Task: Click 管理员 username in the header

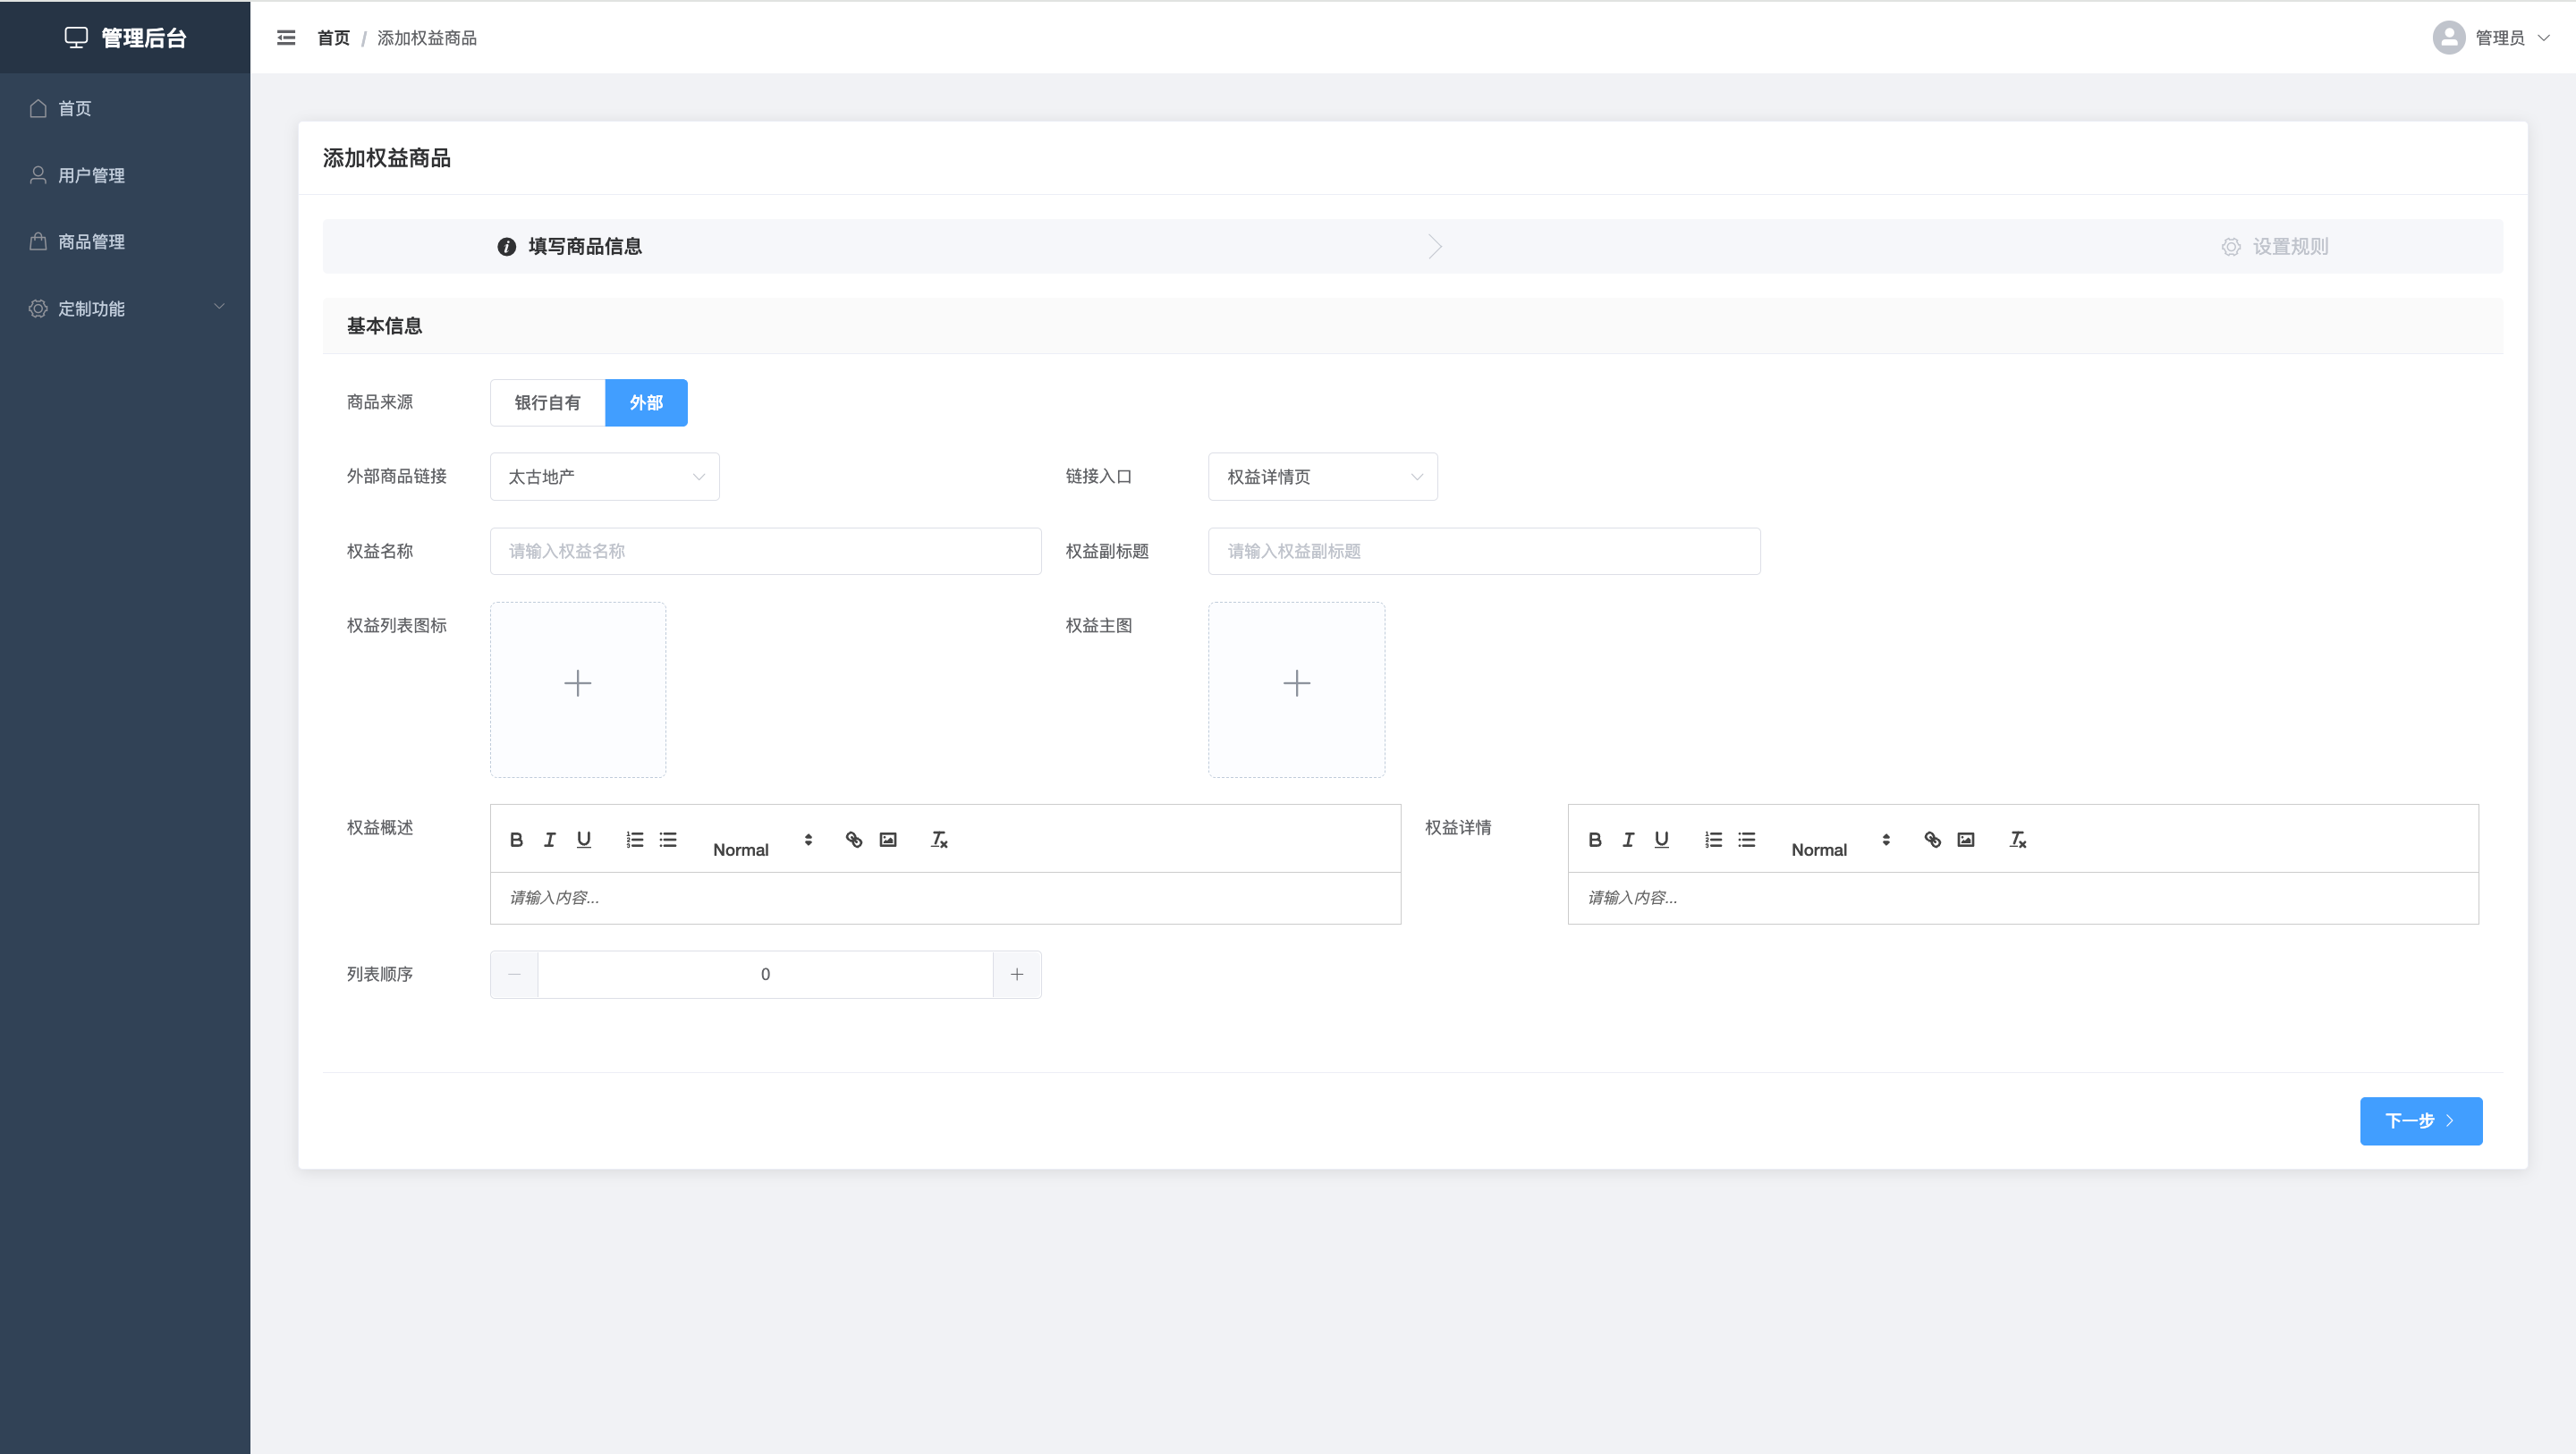Action: pyautogui.click(x=2500, y=38)
